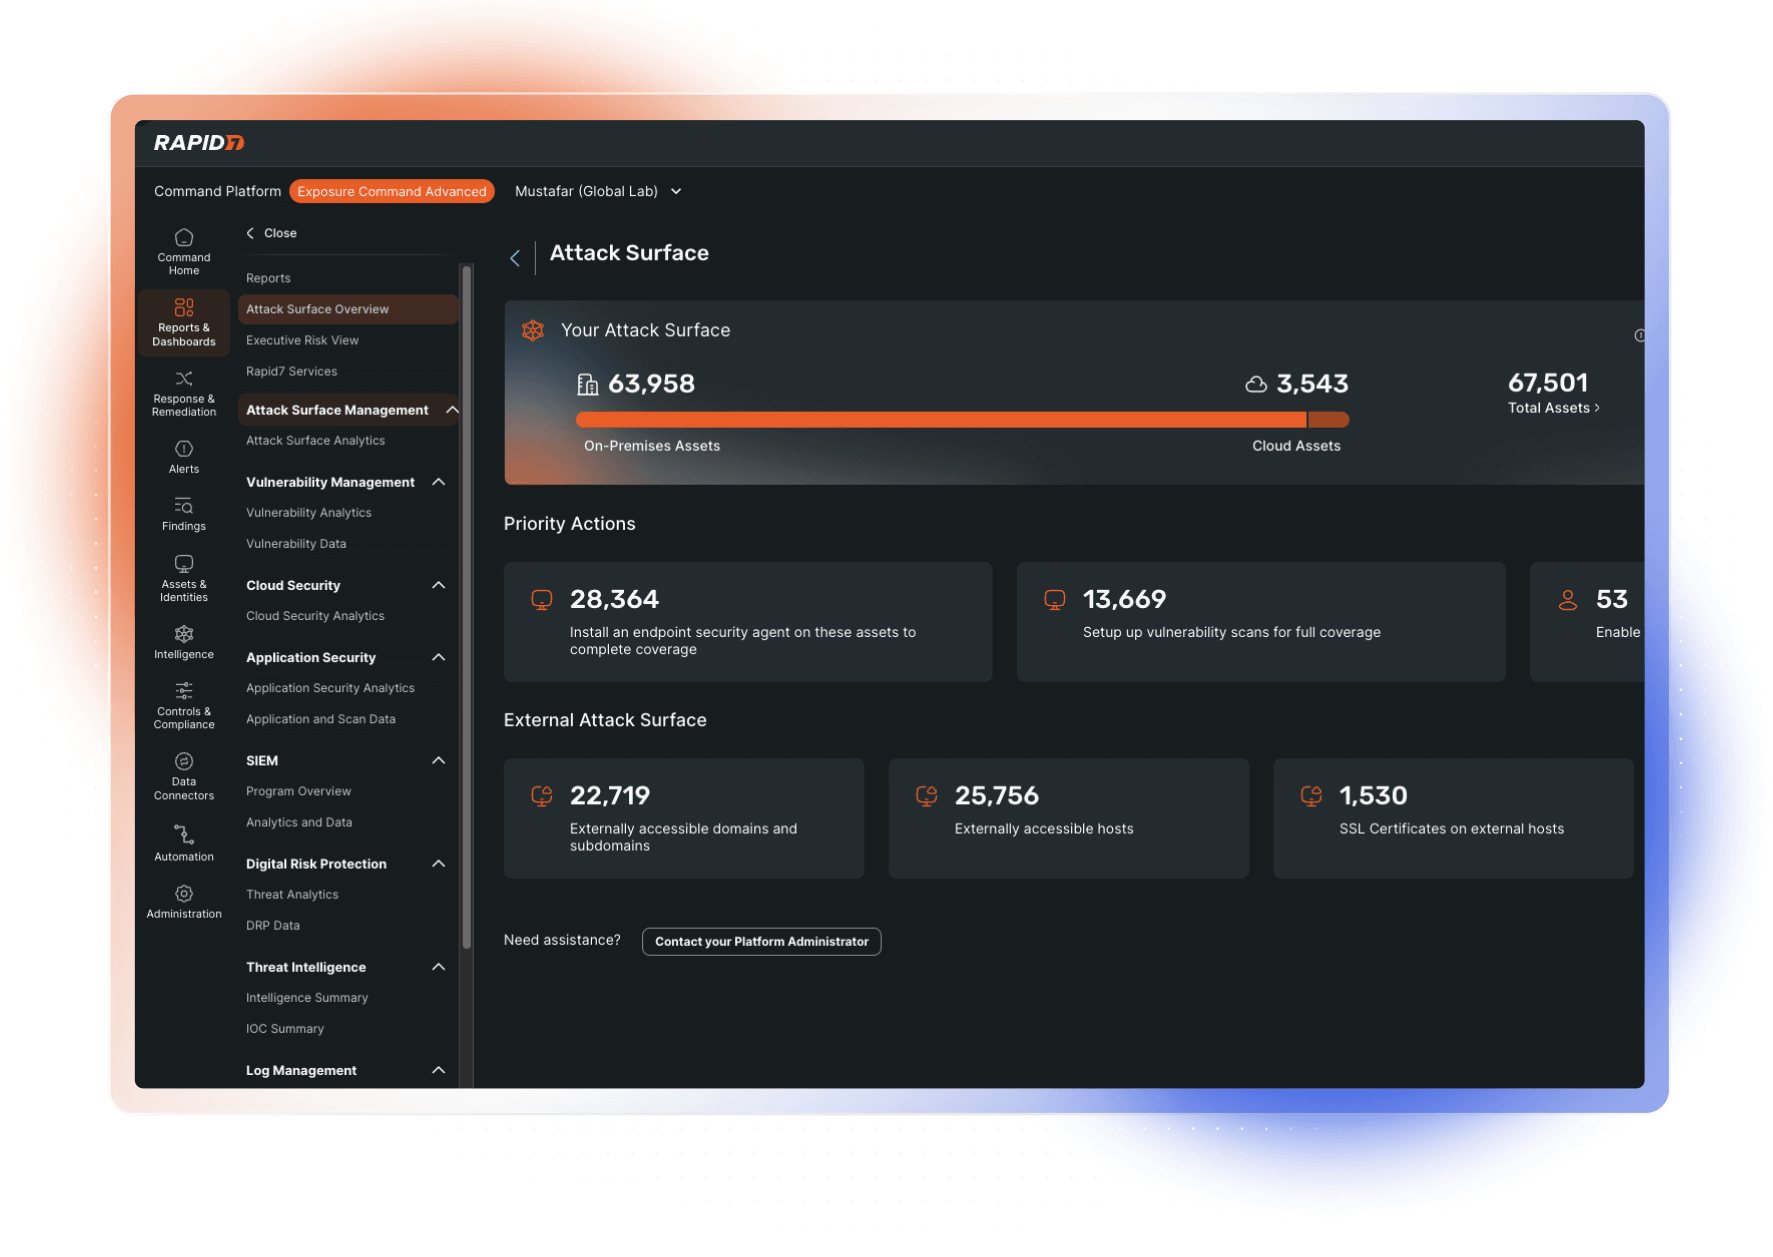This screenshot has width=1773, height=1257.
Task: Go to Findings in sidebar
Action: coord(184,514)
